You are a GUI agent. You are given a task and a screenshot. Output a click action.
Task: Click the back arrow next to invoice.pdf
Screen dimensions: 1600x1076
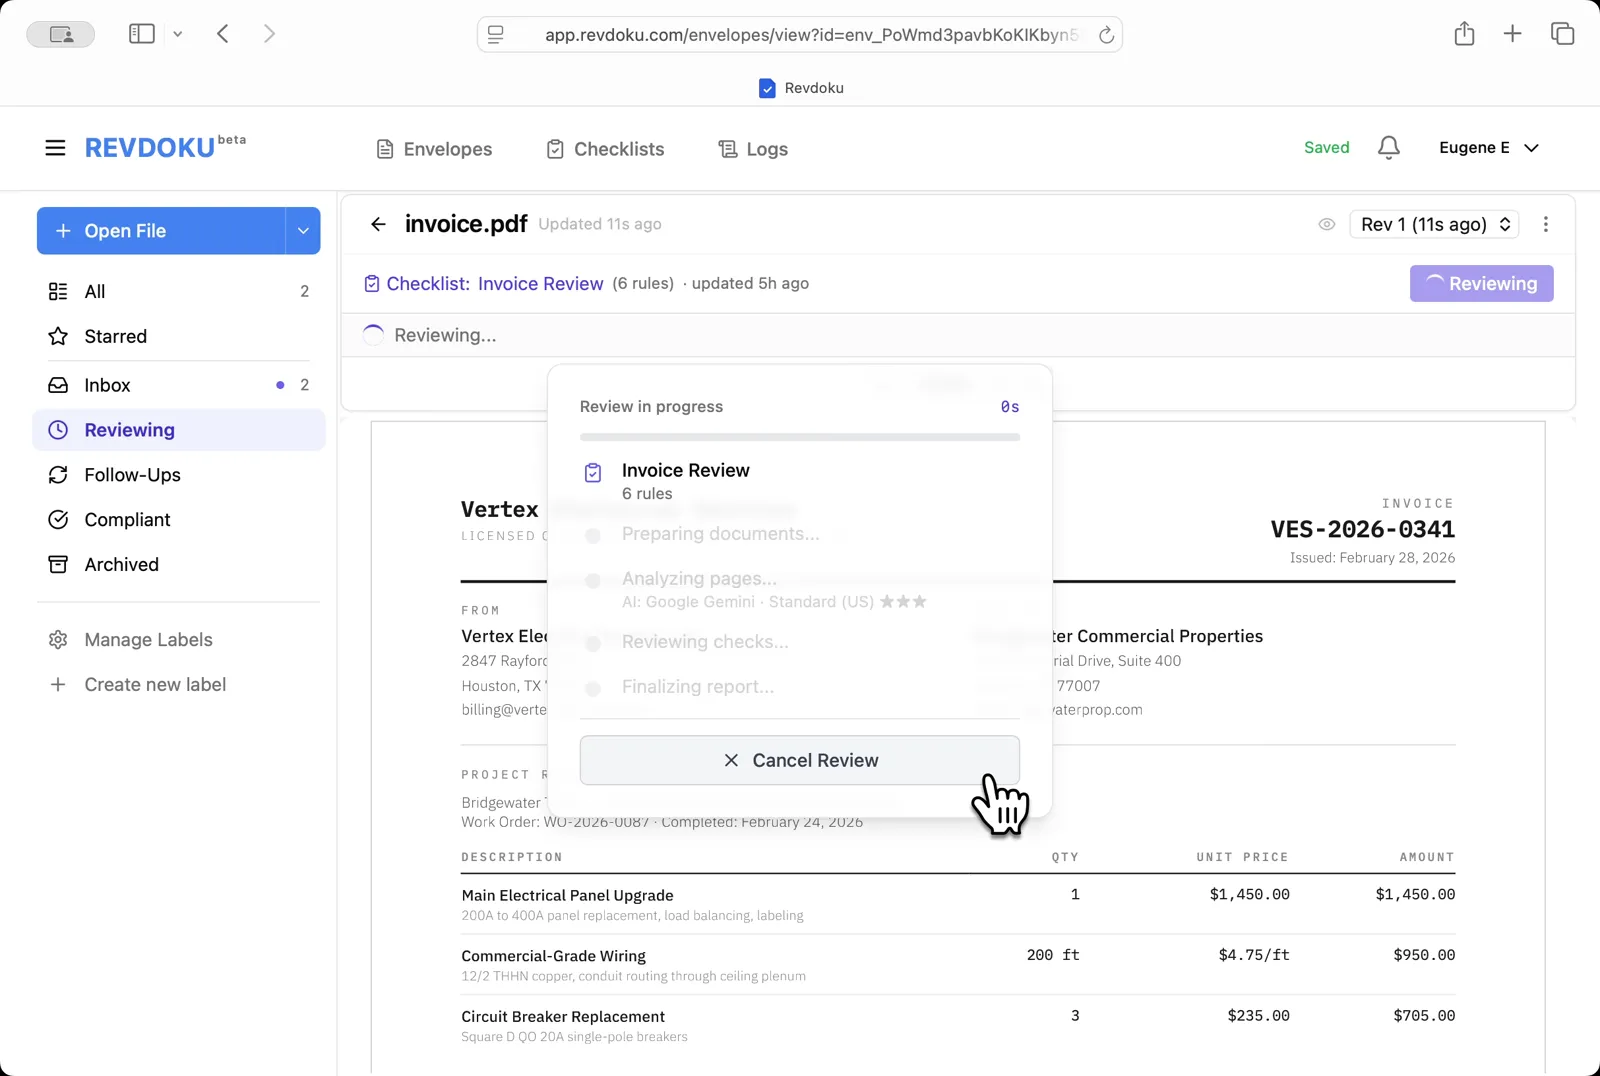coord(378,224)
